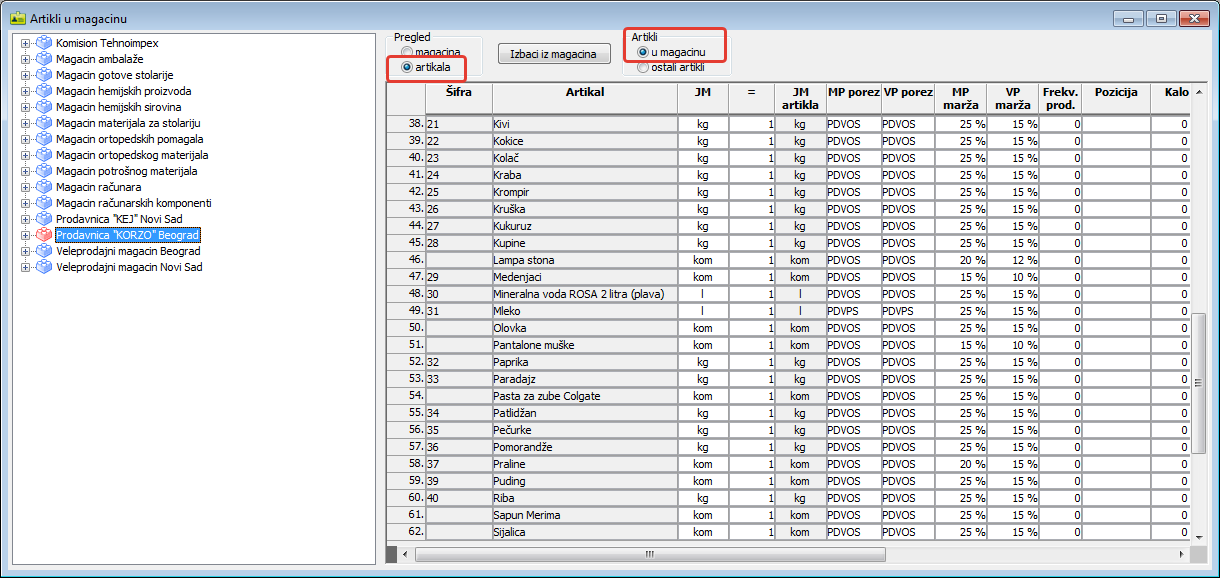The height and width of the screenshot is (578, 1220).
Task: Choose the 'ostali artikli' radio option
Action: (643, 67)
